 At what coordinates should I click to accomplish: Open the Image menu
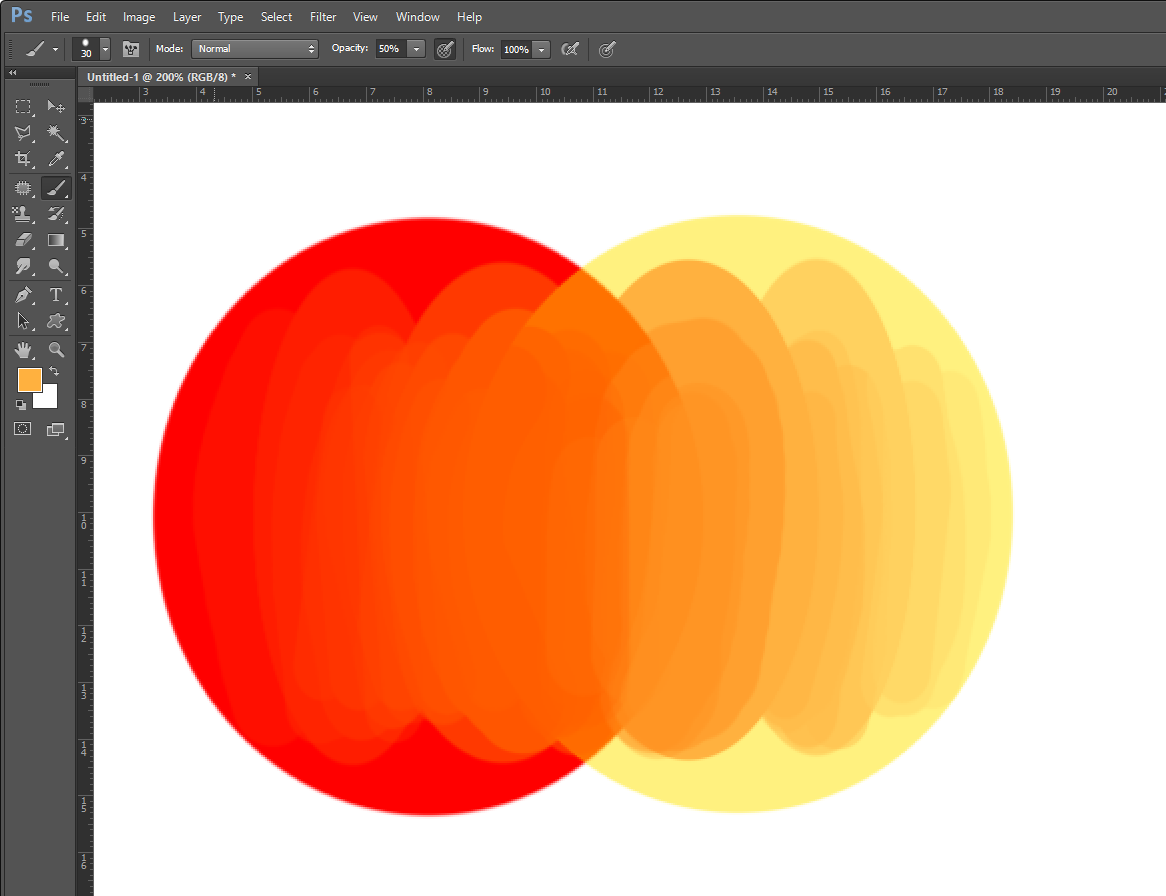(139, 16)
